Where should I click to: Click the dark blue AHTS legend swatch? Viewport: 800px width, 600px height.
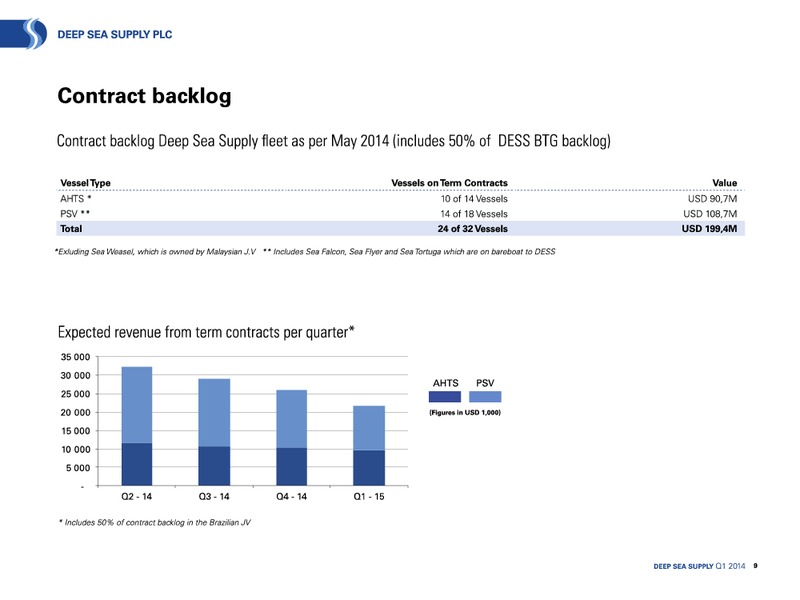[x=445, y=396]
